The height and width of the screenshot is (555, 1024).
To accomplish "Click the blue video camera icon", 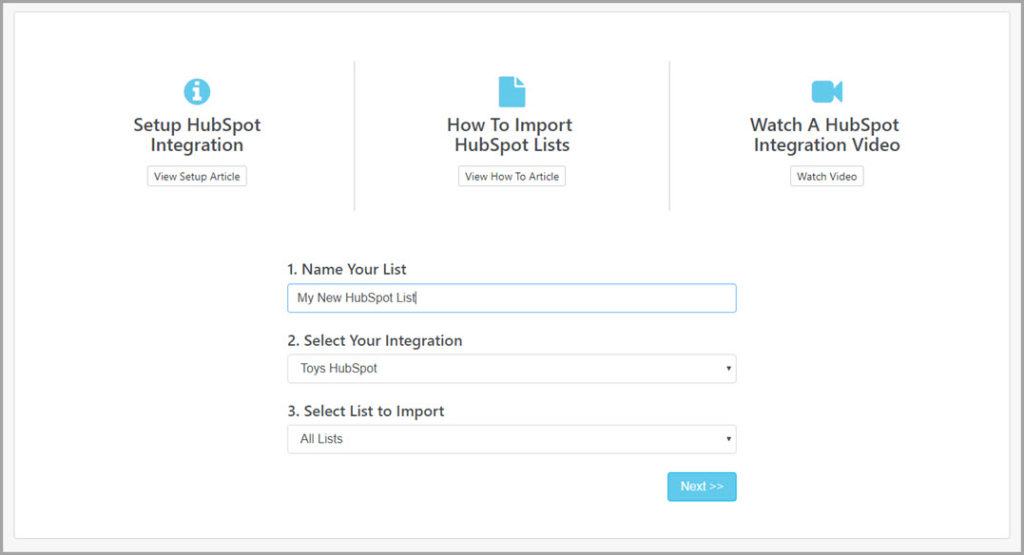I will click(x=827, y=91).
